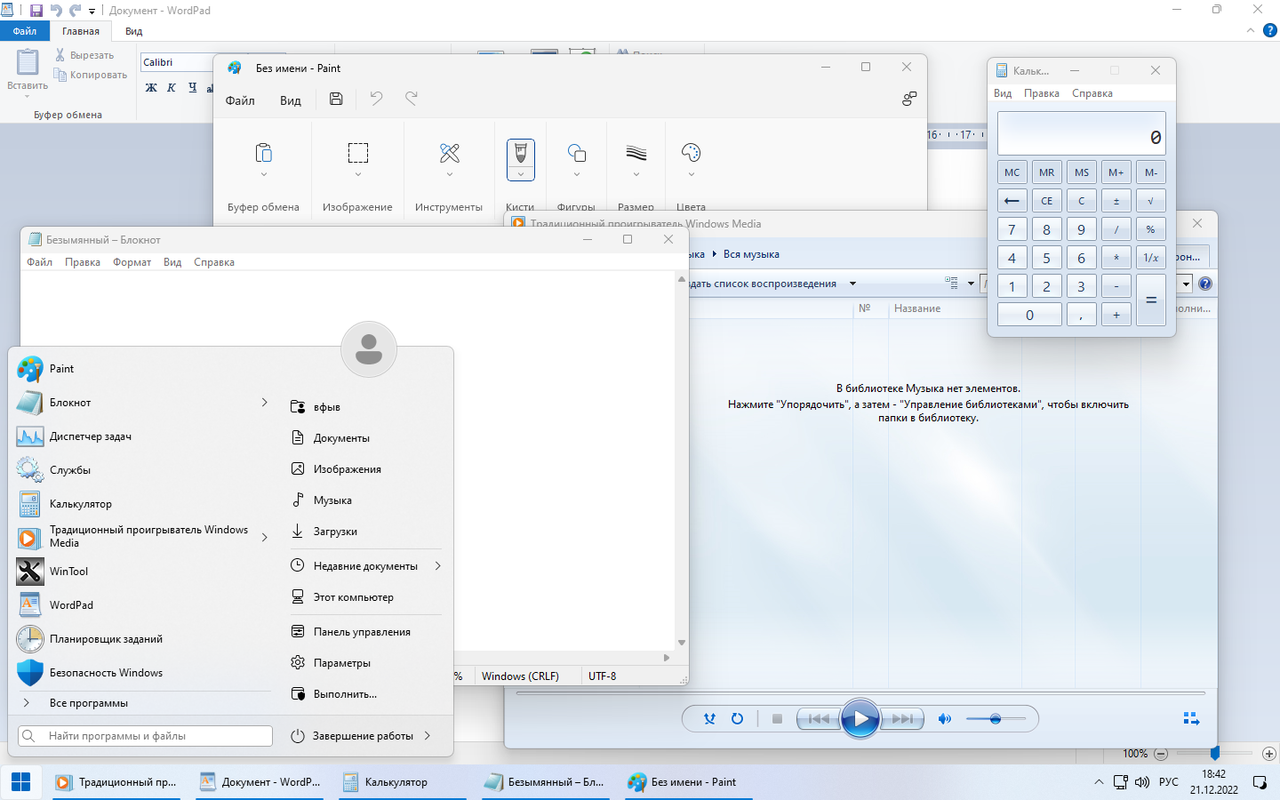Select the Brushes tool in Paint
Viewport: 1280px width, 800px height.
point(520,153)
